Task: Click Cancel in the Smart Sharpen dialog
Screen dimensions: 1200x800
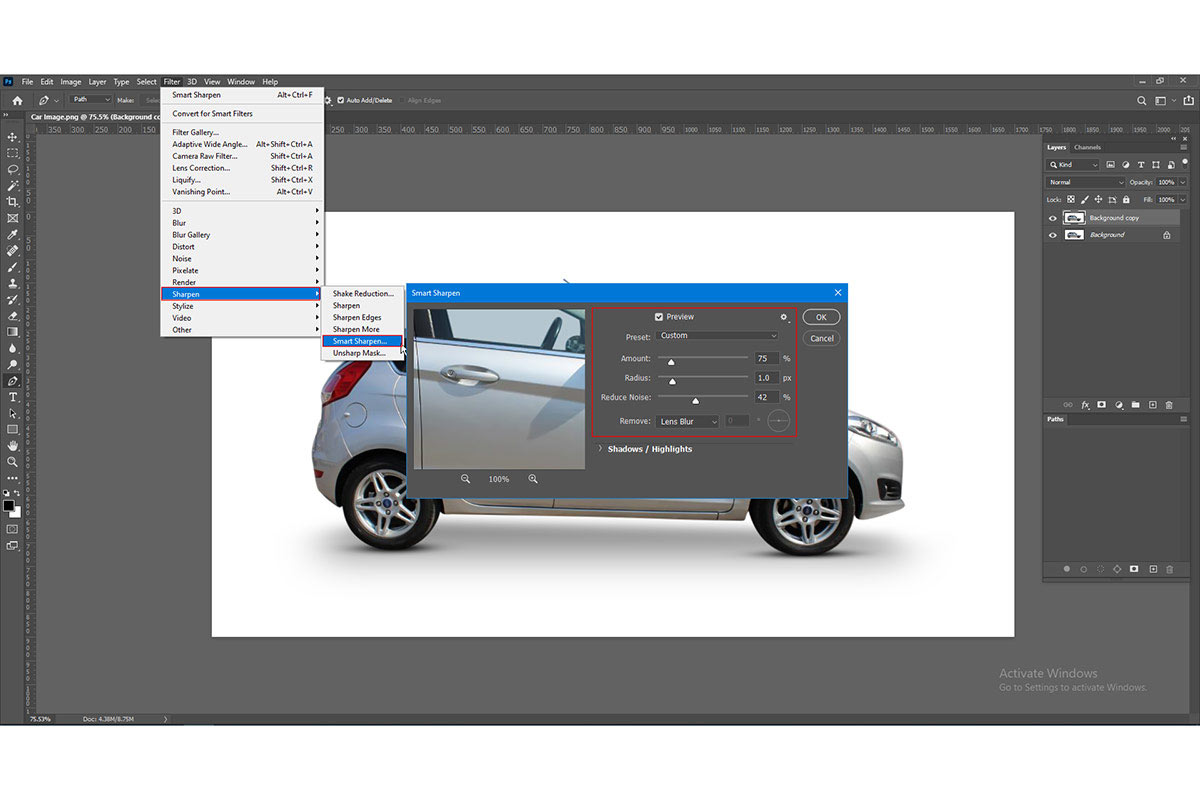Action: pos(821,338)
